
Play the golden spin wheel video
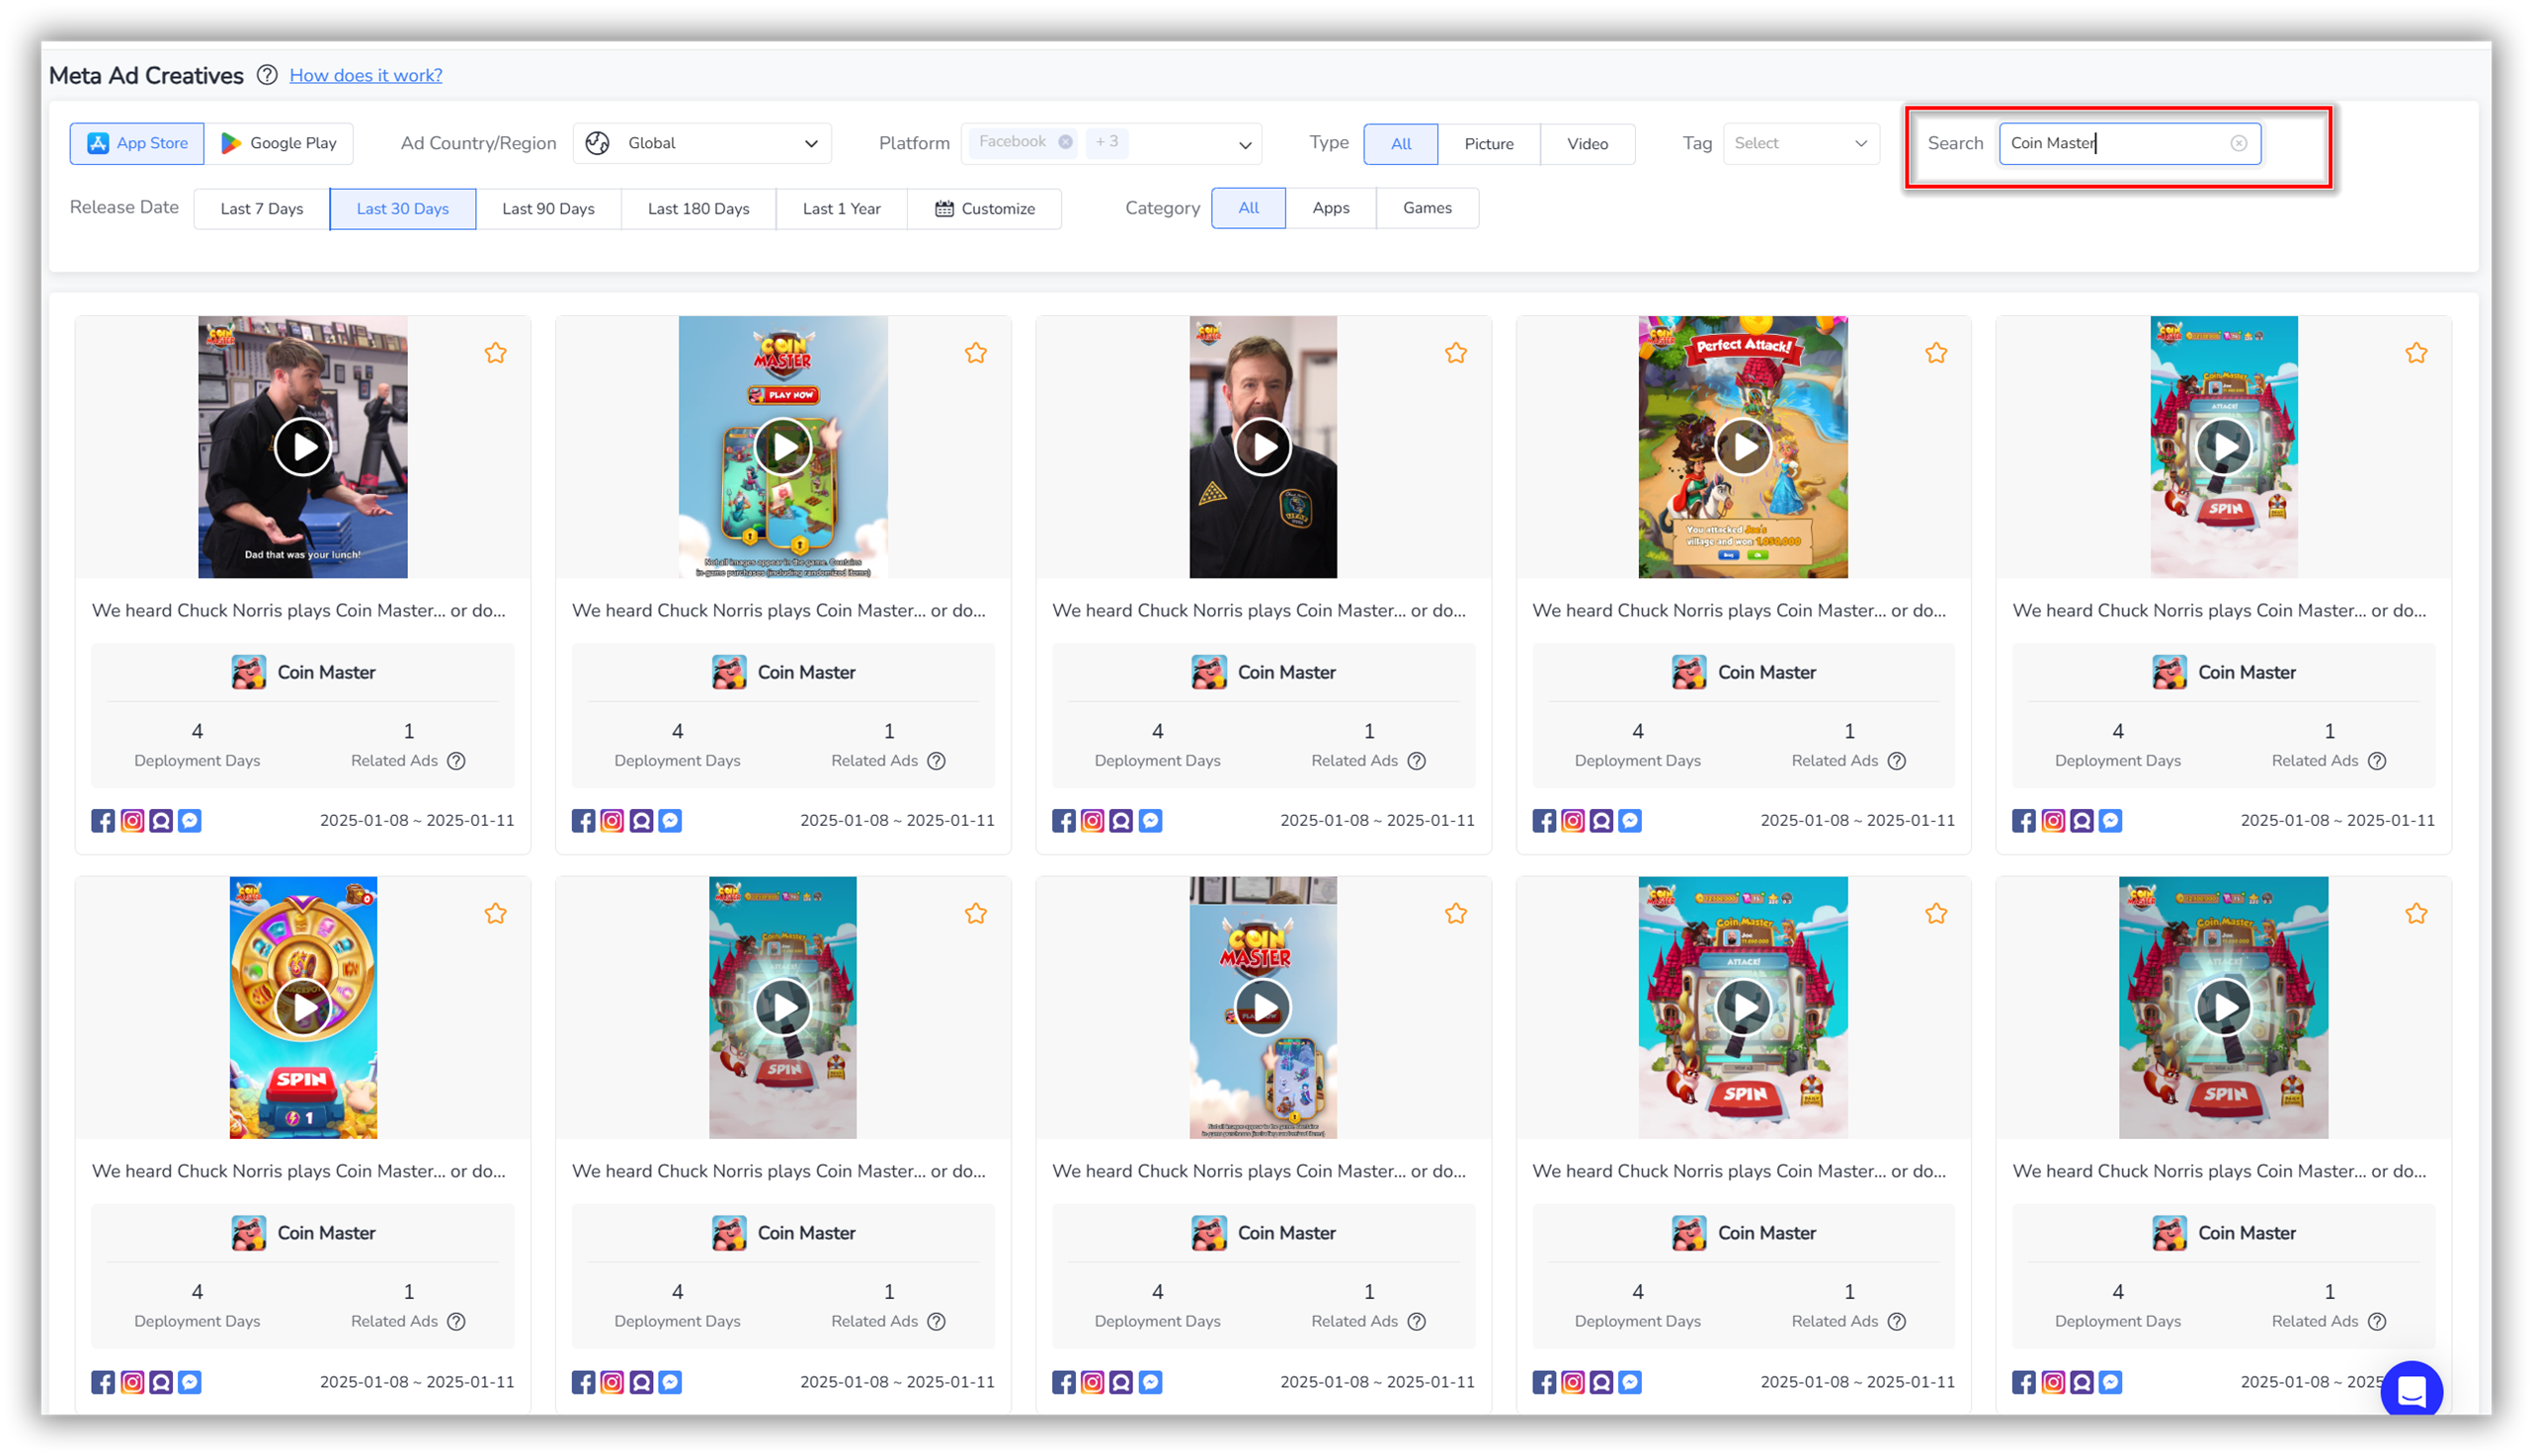click(x=303, y=1008)
